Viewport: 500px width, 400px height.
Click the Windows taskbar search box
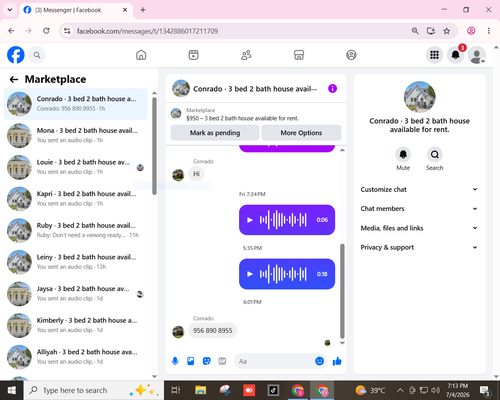point(94,390)
